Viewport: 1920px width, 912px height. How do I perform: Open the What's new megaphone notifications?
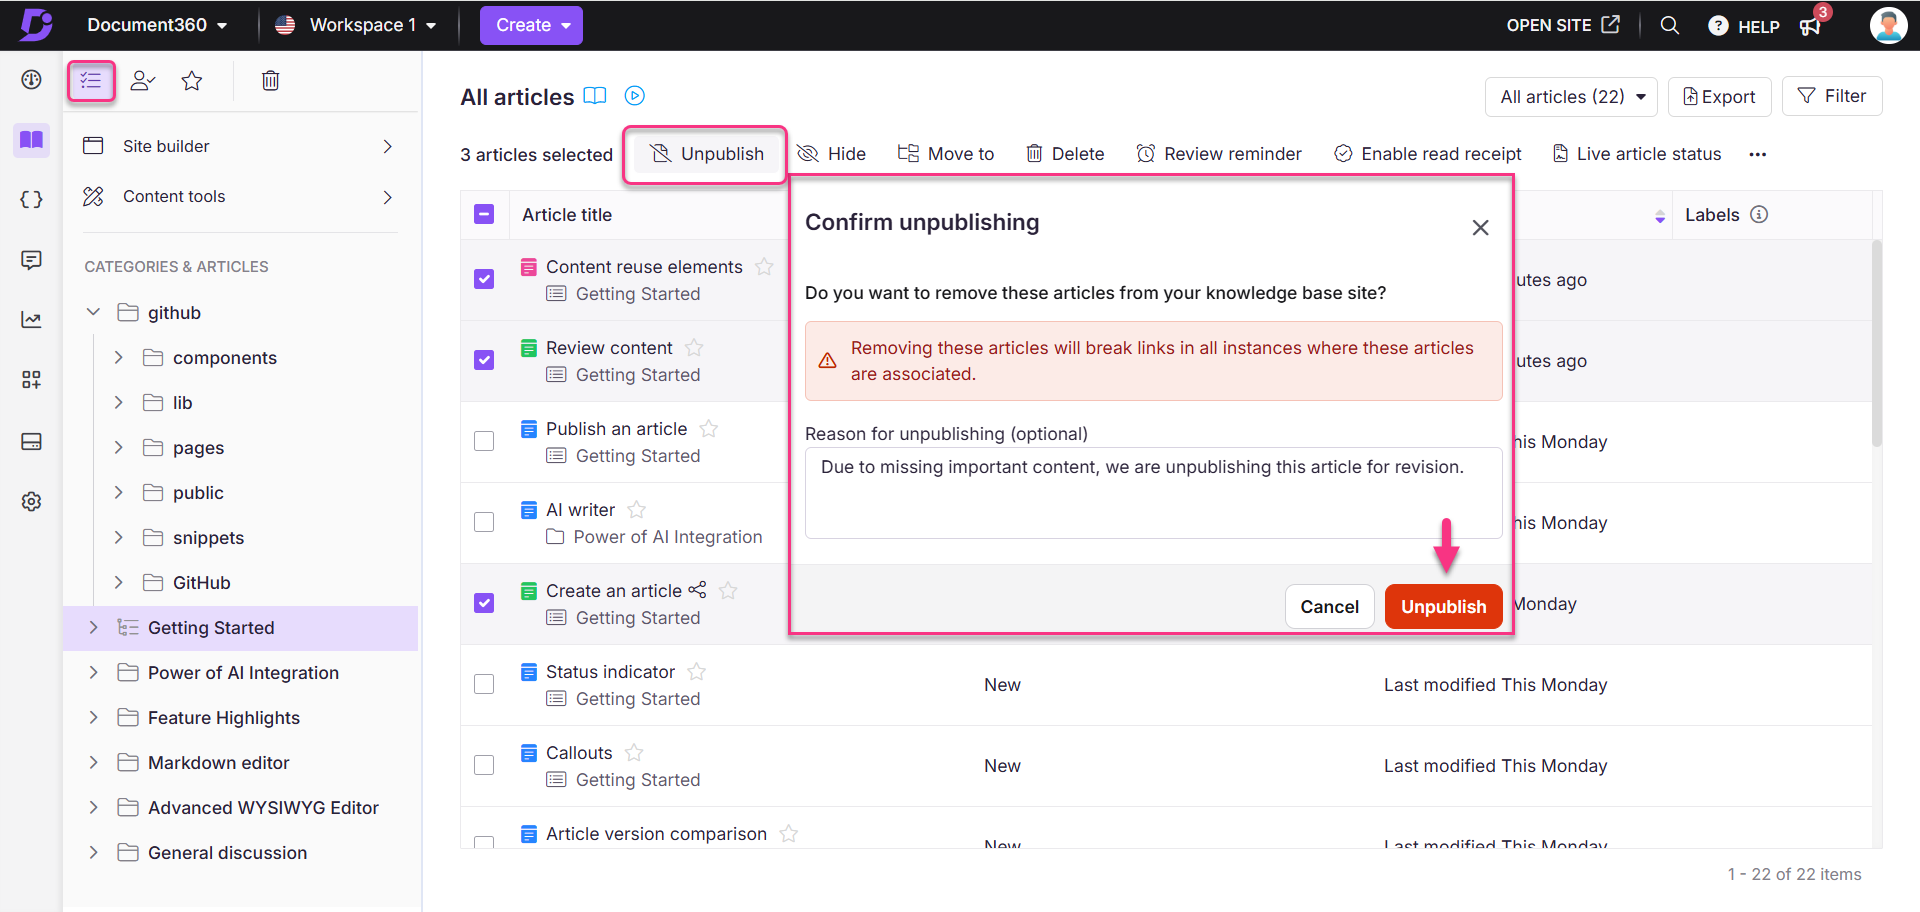pos(1811,26)
